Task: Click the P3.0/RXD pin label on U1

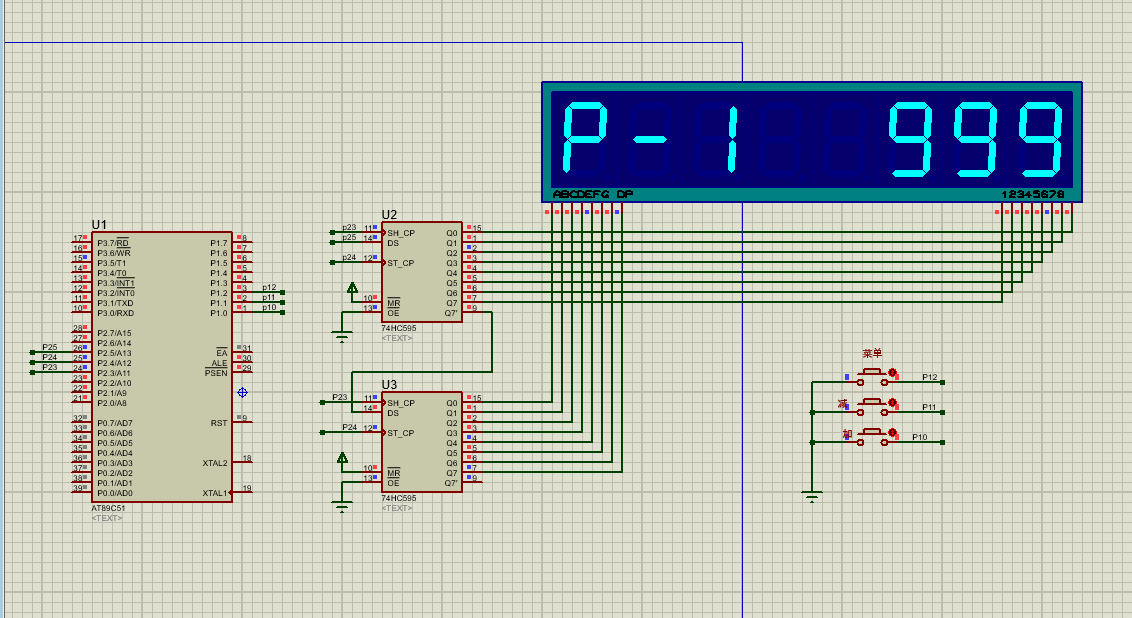Action: [x=116, y=313]
